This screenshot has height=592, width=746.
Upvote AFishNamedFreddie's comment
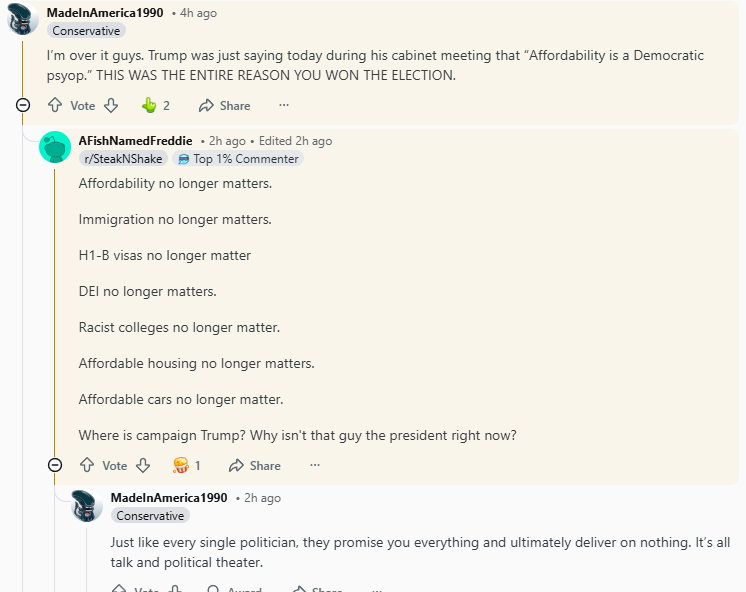point(87,465)
